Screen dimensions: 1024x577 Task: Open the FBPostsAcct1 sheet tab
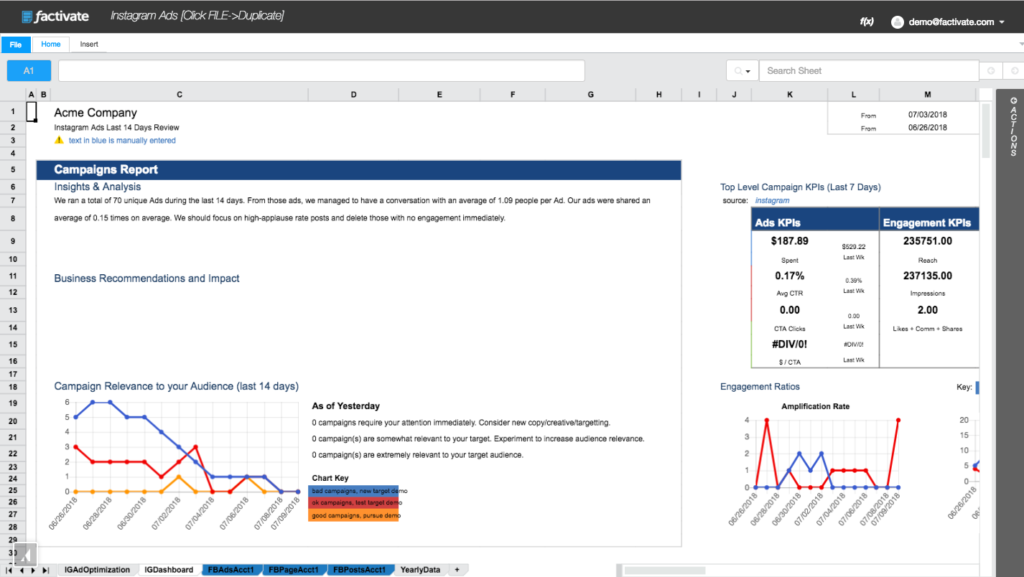click(x=360, y=570)
